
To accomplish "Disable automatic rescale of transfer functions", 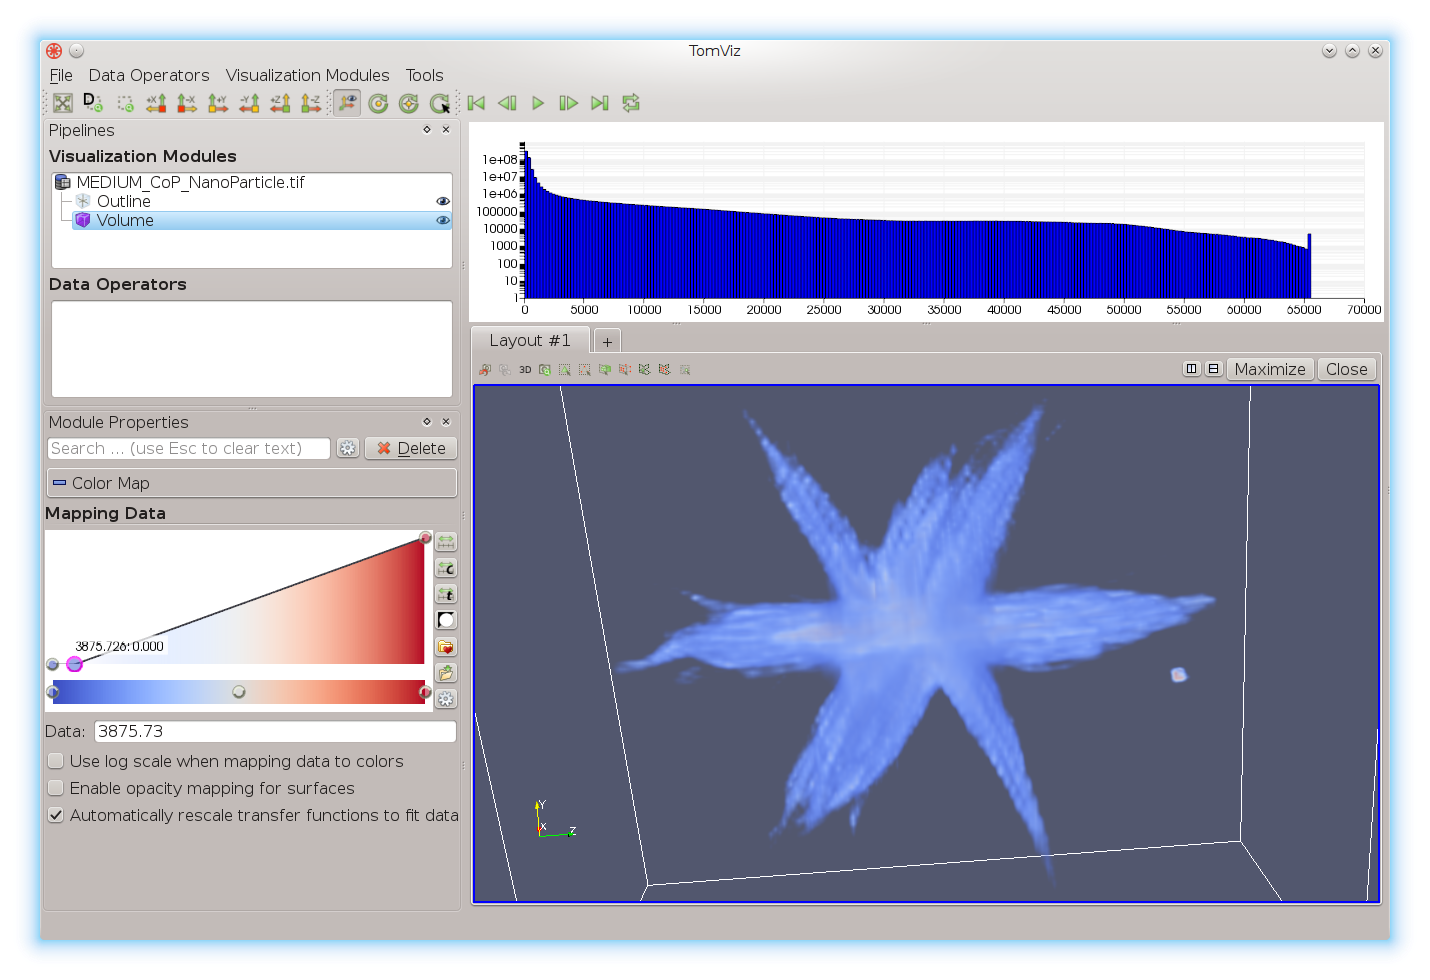I will tap(57, 815).
